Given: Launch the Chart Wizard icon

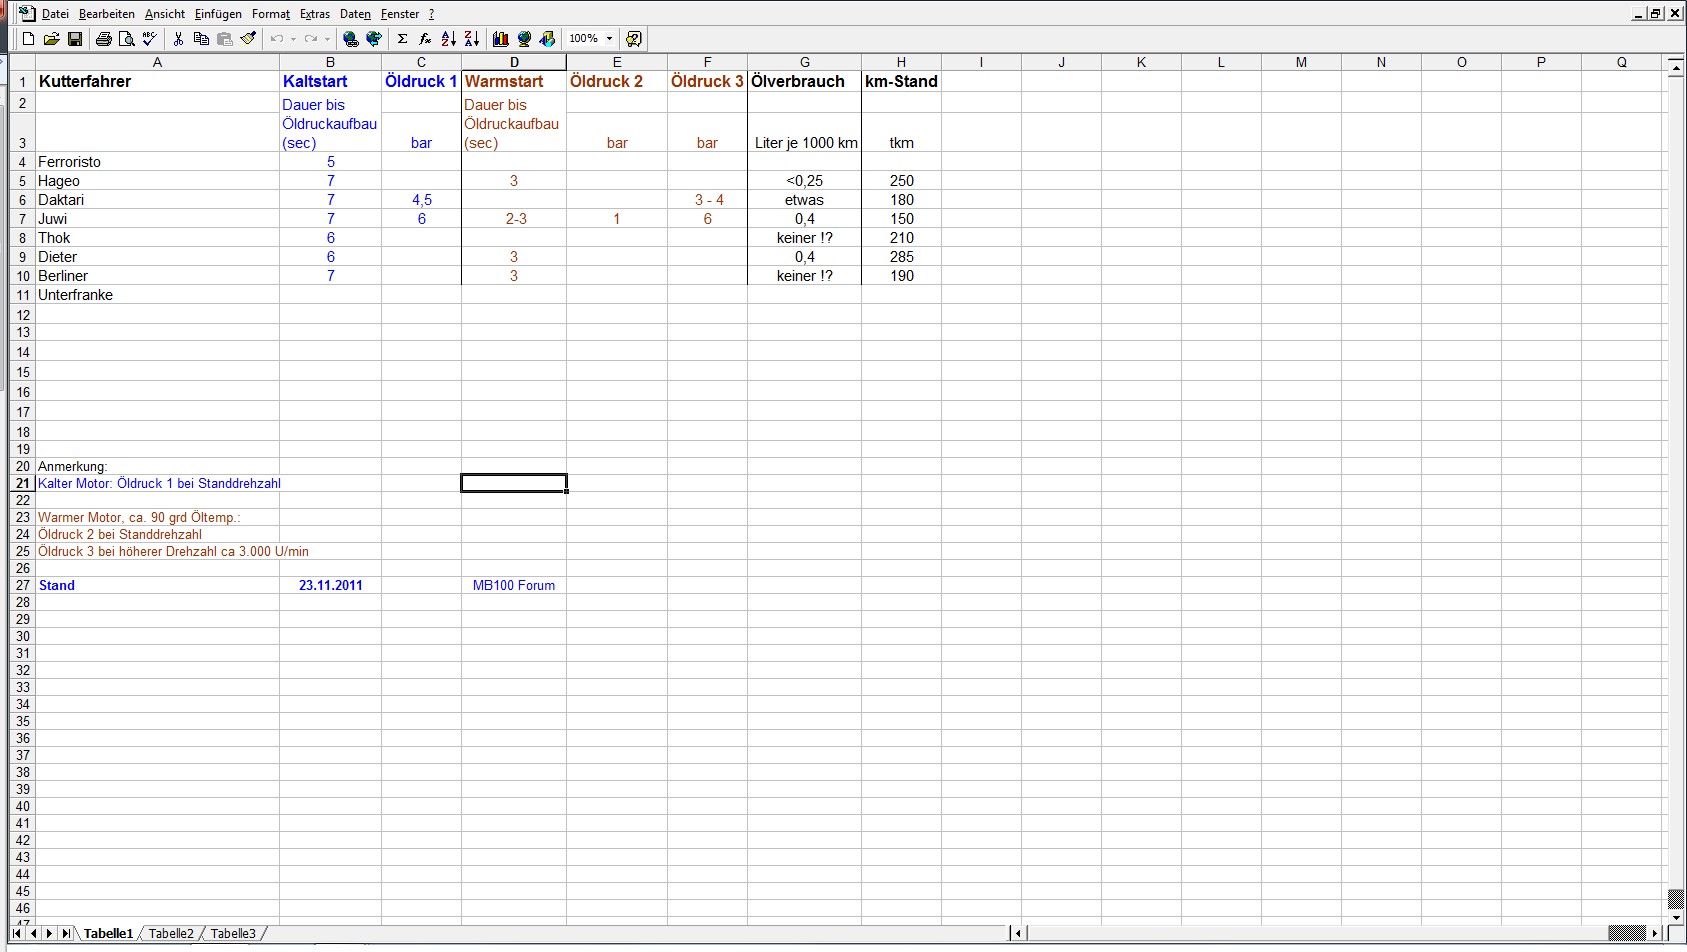Looking at the screenshot, I should [x=500, y=39].
